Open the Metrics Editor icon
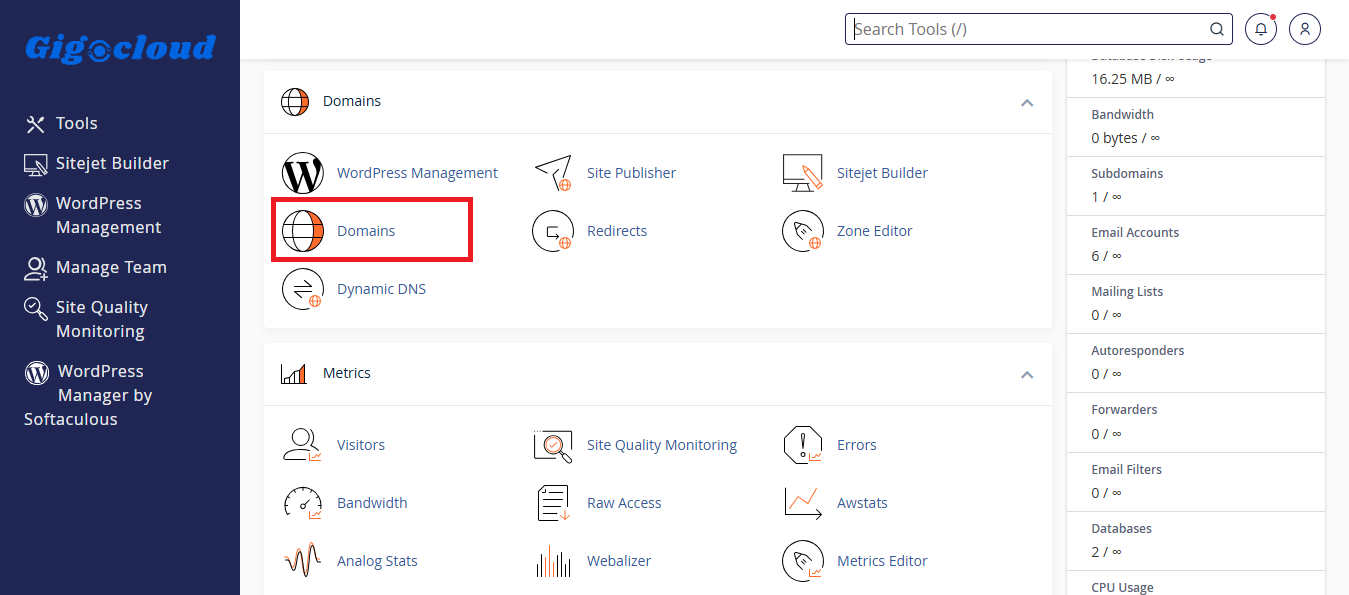The height and width of the screenshot is (595, 1349). click(803, 561)
